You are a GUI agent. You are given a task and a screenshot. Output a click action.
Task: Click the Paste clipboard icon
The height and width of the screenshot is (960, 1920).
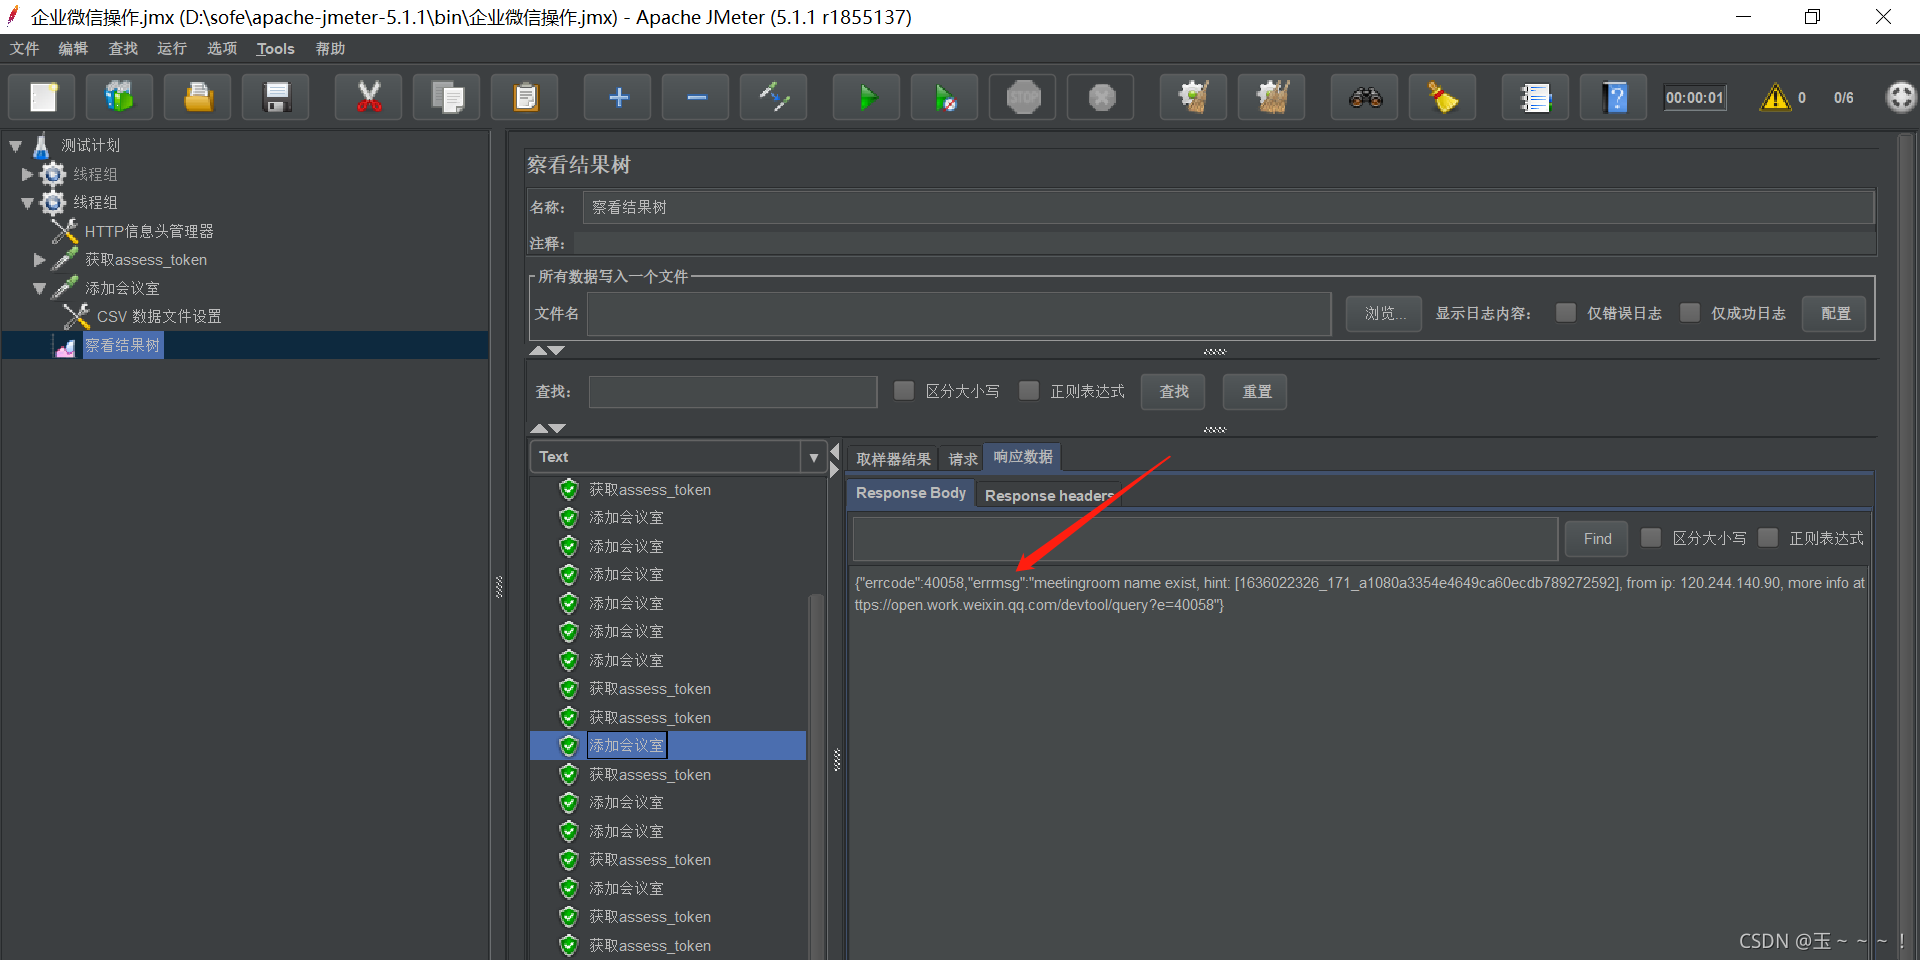point(525,97)
